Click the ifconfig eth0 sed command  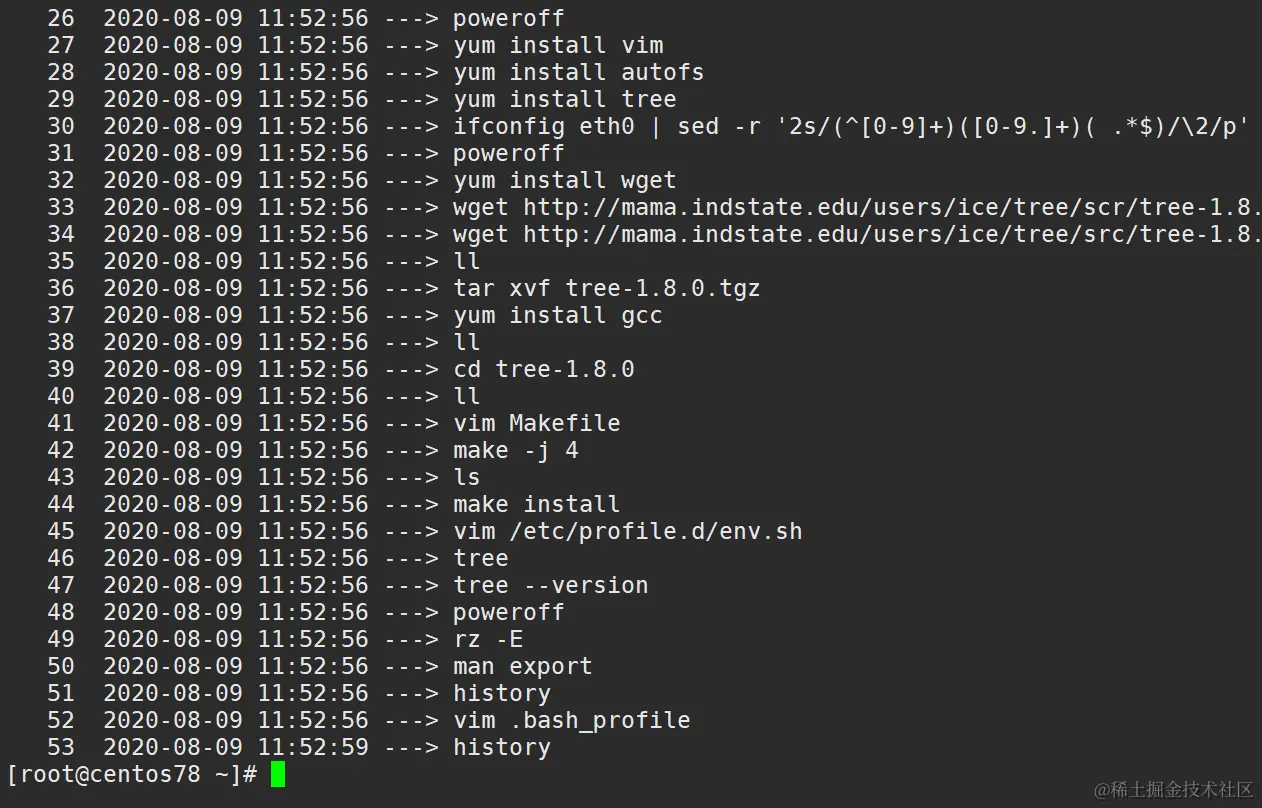coord(850,126)
